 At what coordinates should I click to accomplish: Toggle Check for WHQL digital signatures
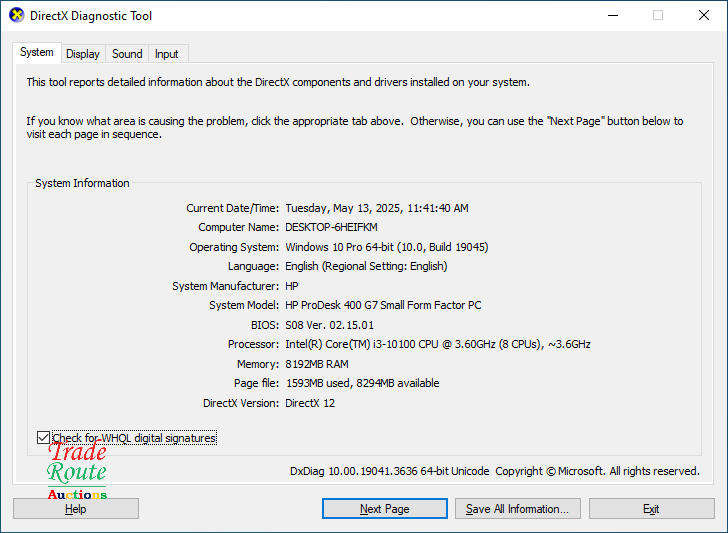coord(43,438)
